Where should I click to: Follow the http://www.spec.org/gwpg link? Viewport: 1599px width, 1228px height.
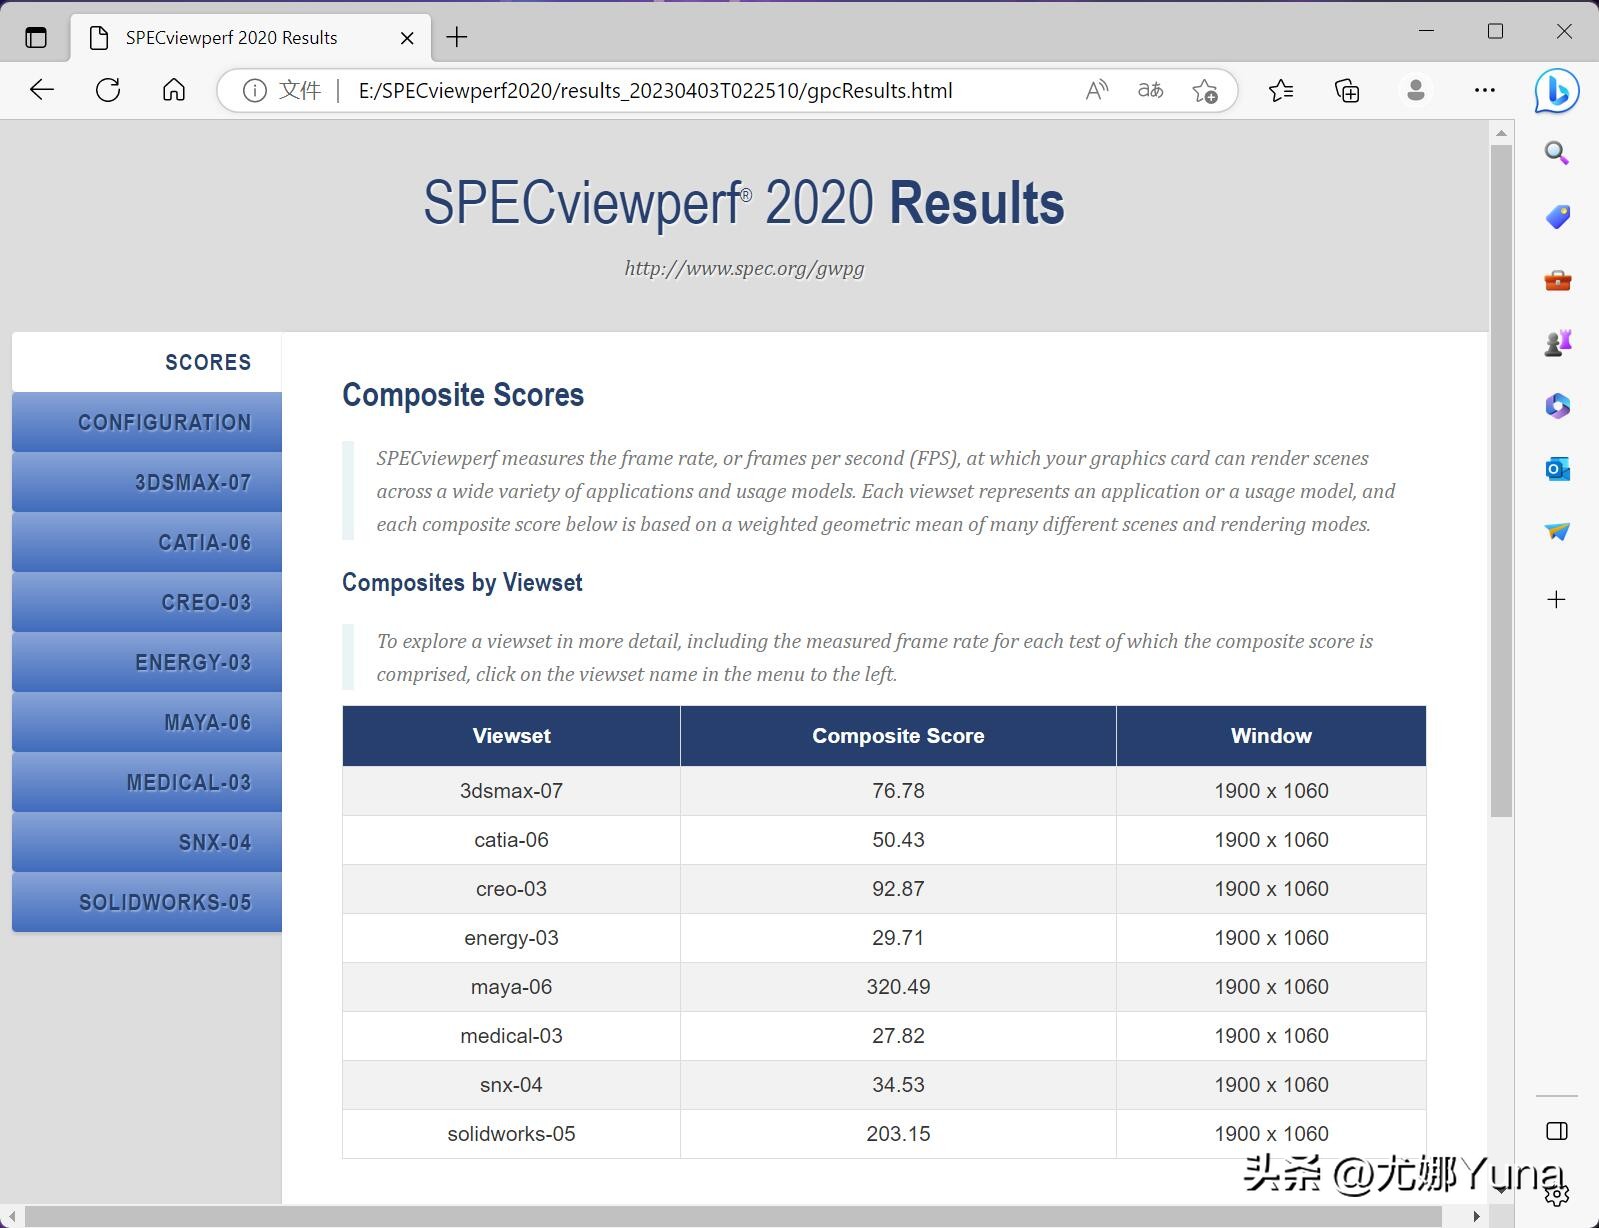744,268
